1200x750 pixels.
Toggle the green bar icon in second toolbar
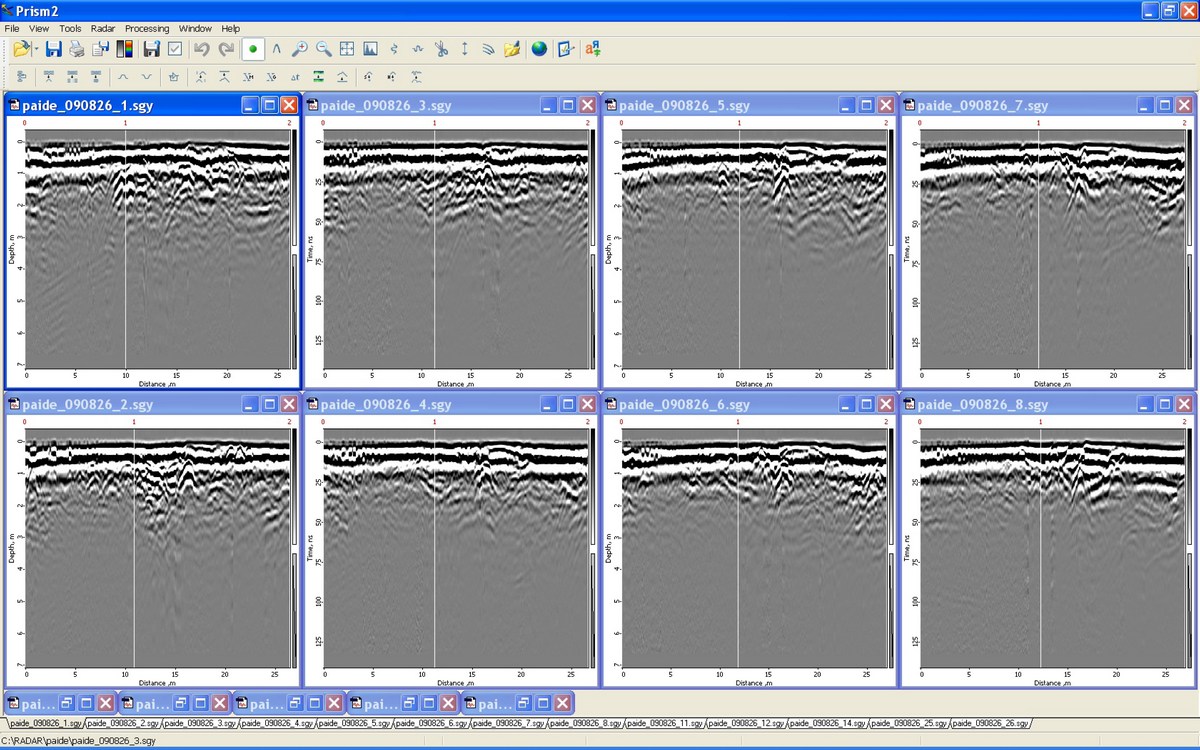(x=318, y=76)
